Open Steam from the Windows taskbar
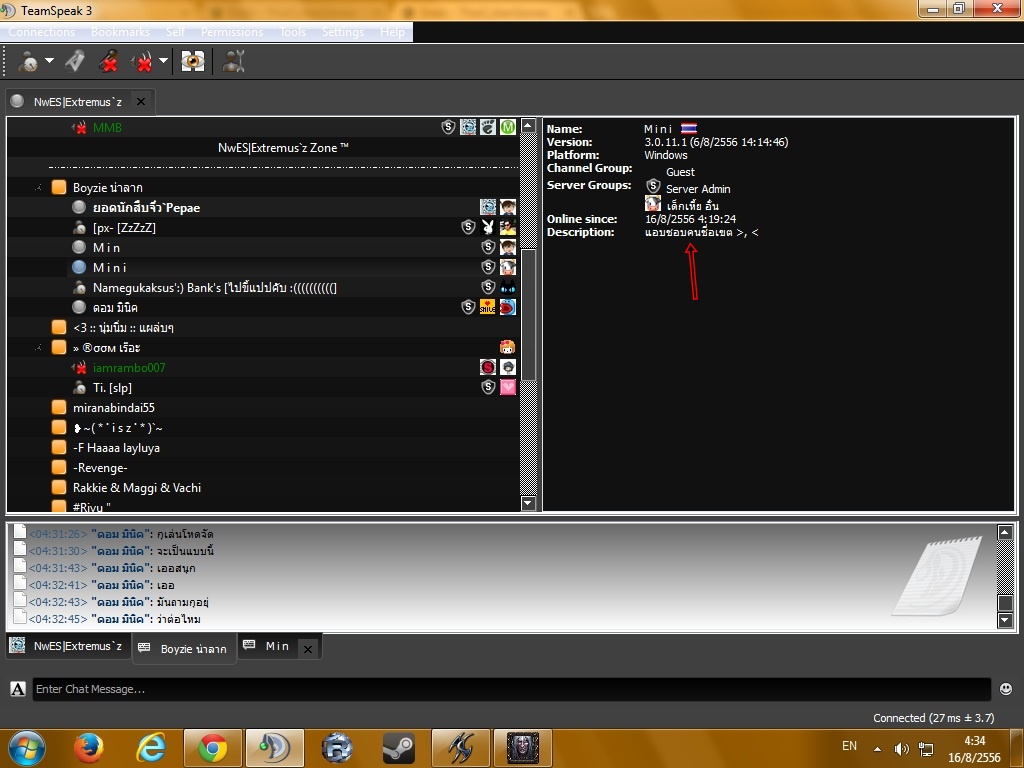The image size is (1024, 768). tap(398, 748)
